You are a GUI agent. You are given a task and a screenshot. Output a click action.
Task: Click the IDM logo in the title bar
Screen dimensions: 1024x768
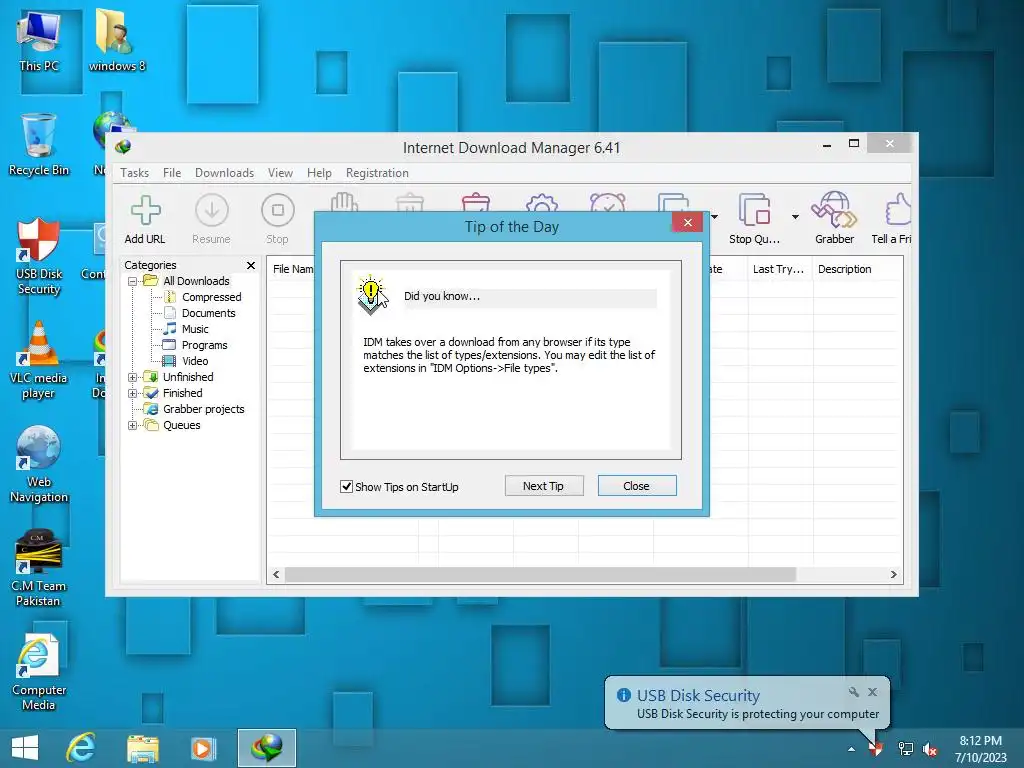click(x=123, y=147)
